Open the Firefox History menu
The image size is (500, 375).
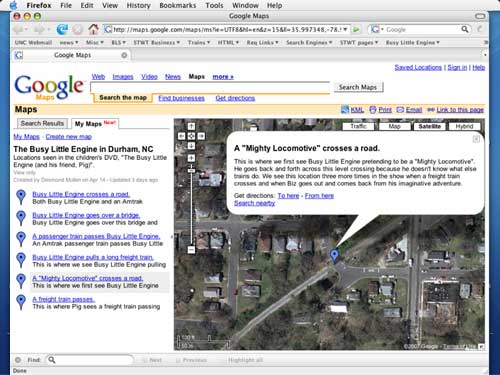pos(138,5)
